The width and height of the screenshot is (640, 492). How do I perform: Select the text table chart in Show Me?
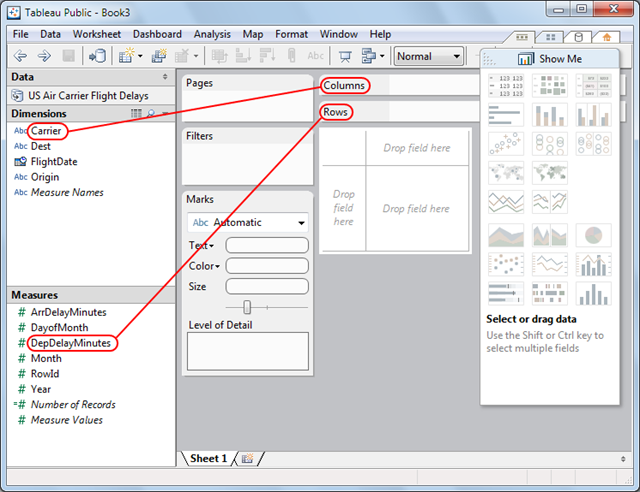point(506,86)
